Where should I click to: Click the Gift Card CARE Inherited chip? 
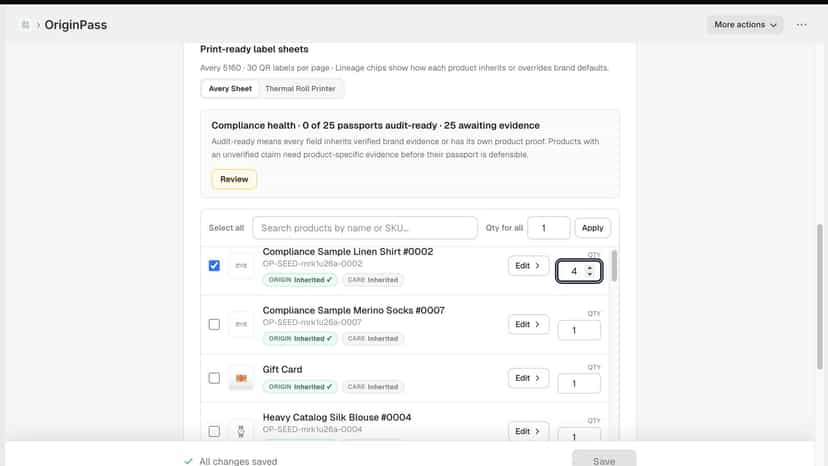(373, 387)
